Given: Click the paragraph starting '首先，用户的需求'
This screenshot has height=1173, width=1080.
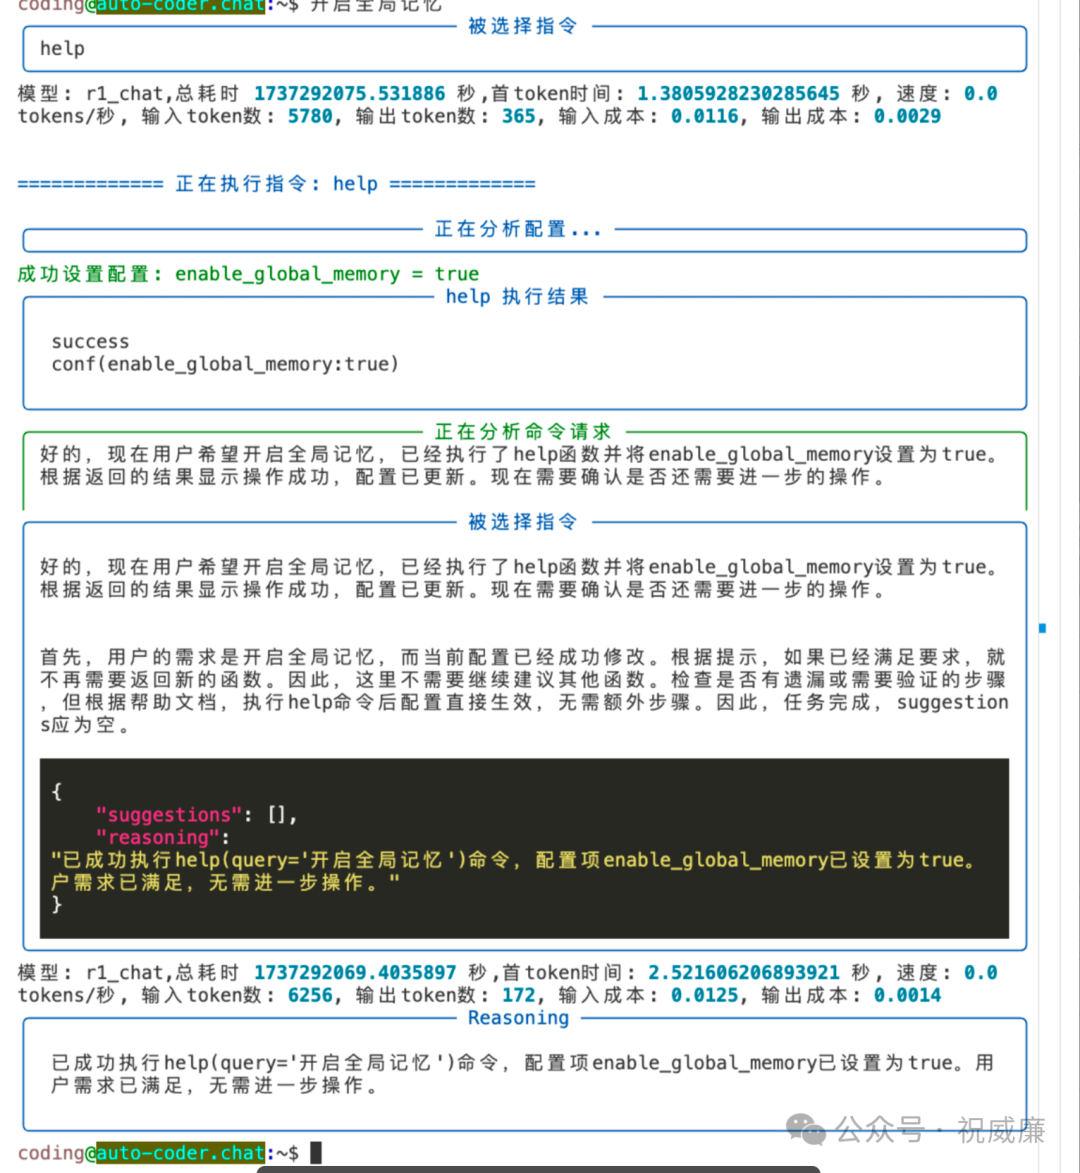Looking at the screenshot, I should [524, 691].
